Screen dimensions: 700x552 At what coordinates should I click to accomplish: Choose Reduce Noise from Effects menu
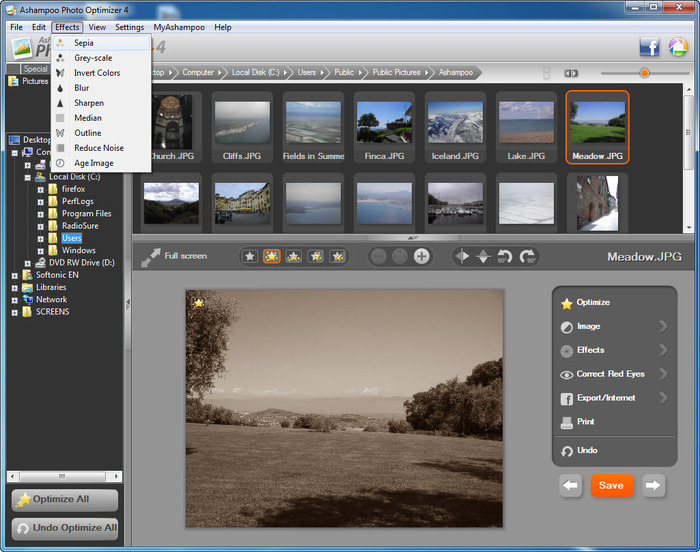[x=101, y=148]
